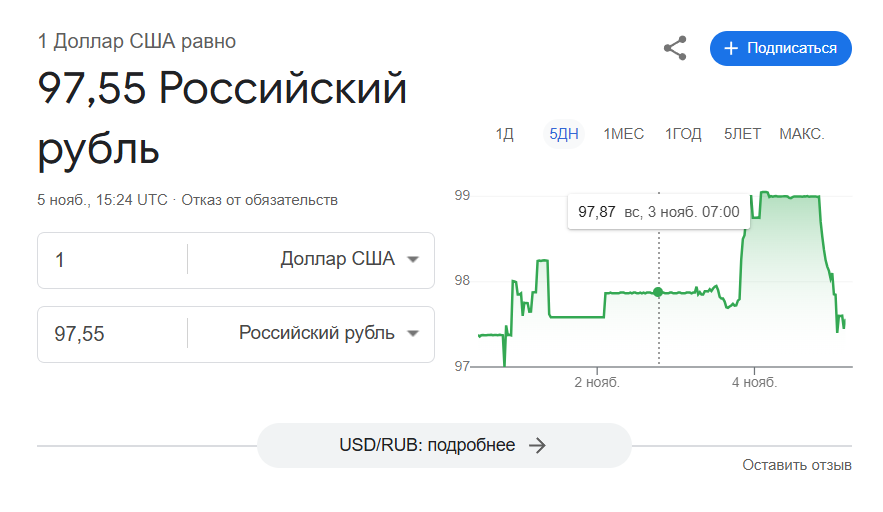Click the ruble amount field showing 97,55
Screen dimensions: 883x512
pos(112,334)
